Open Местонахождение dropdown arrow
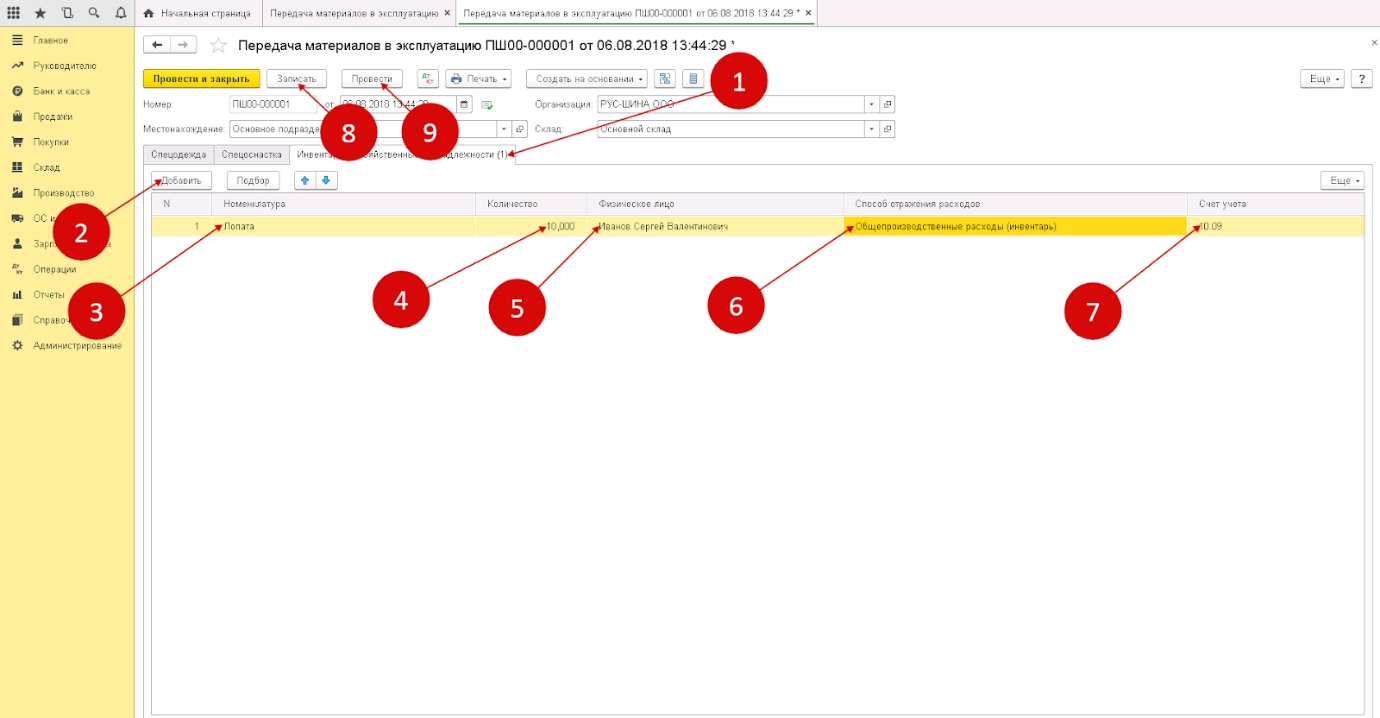The image size is (1380, 718). pos(504,129)
